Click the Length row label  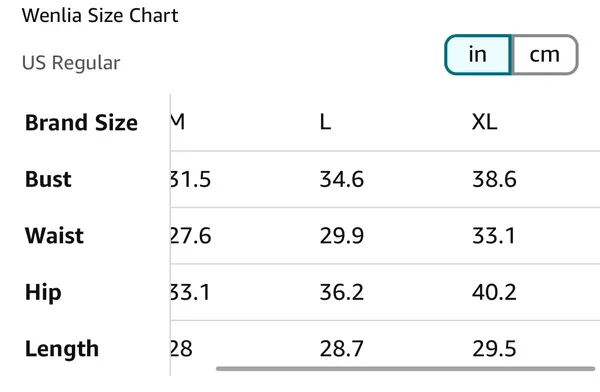point(62,349)
